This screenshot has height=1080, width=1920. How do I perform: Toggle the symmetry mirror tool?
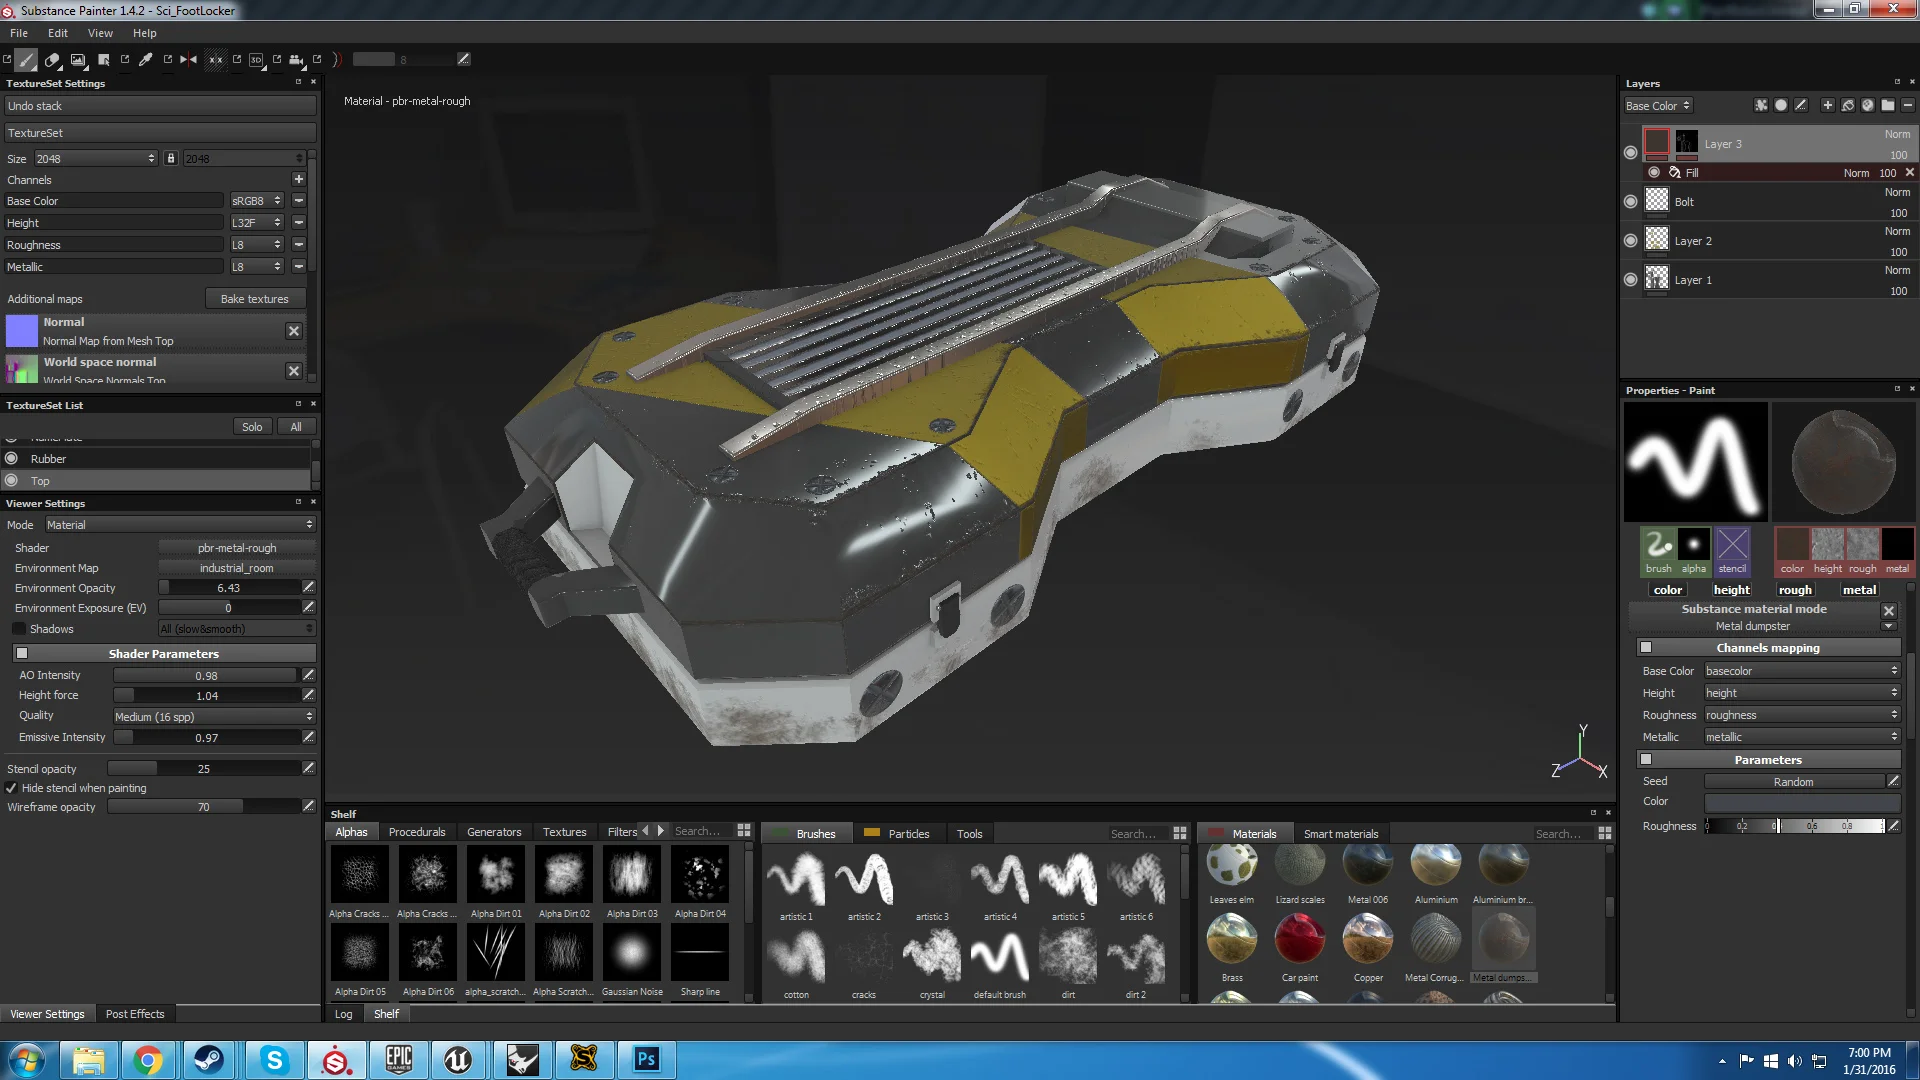[x=188, y=60]
